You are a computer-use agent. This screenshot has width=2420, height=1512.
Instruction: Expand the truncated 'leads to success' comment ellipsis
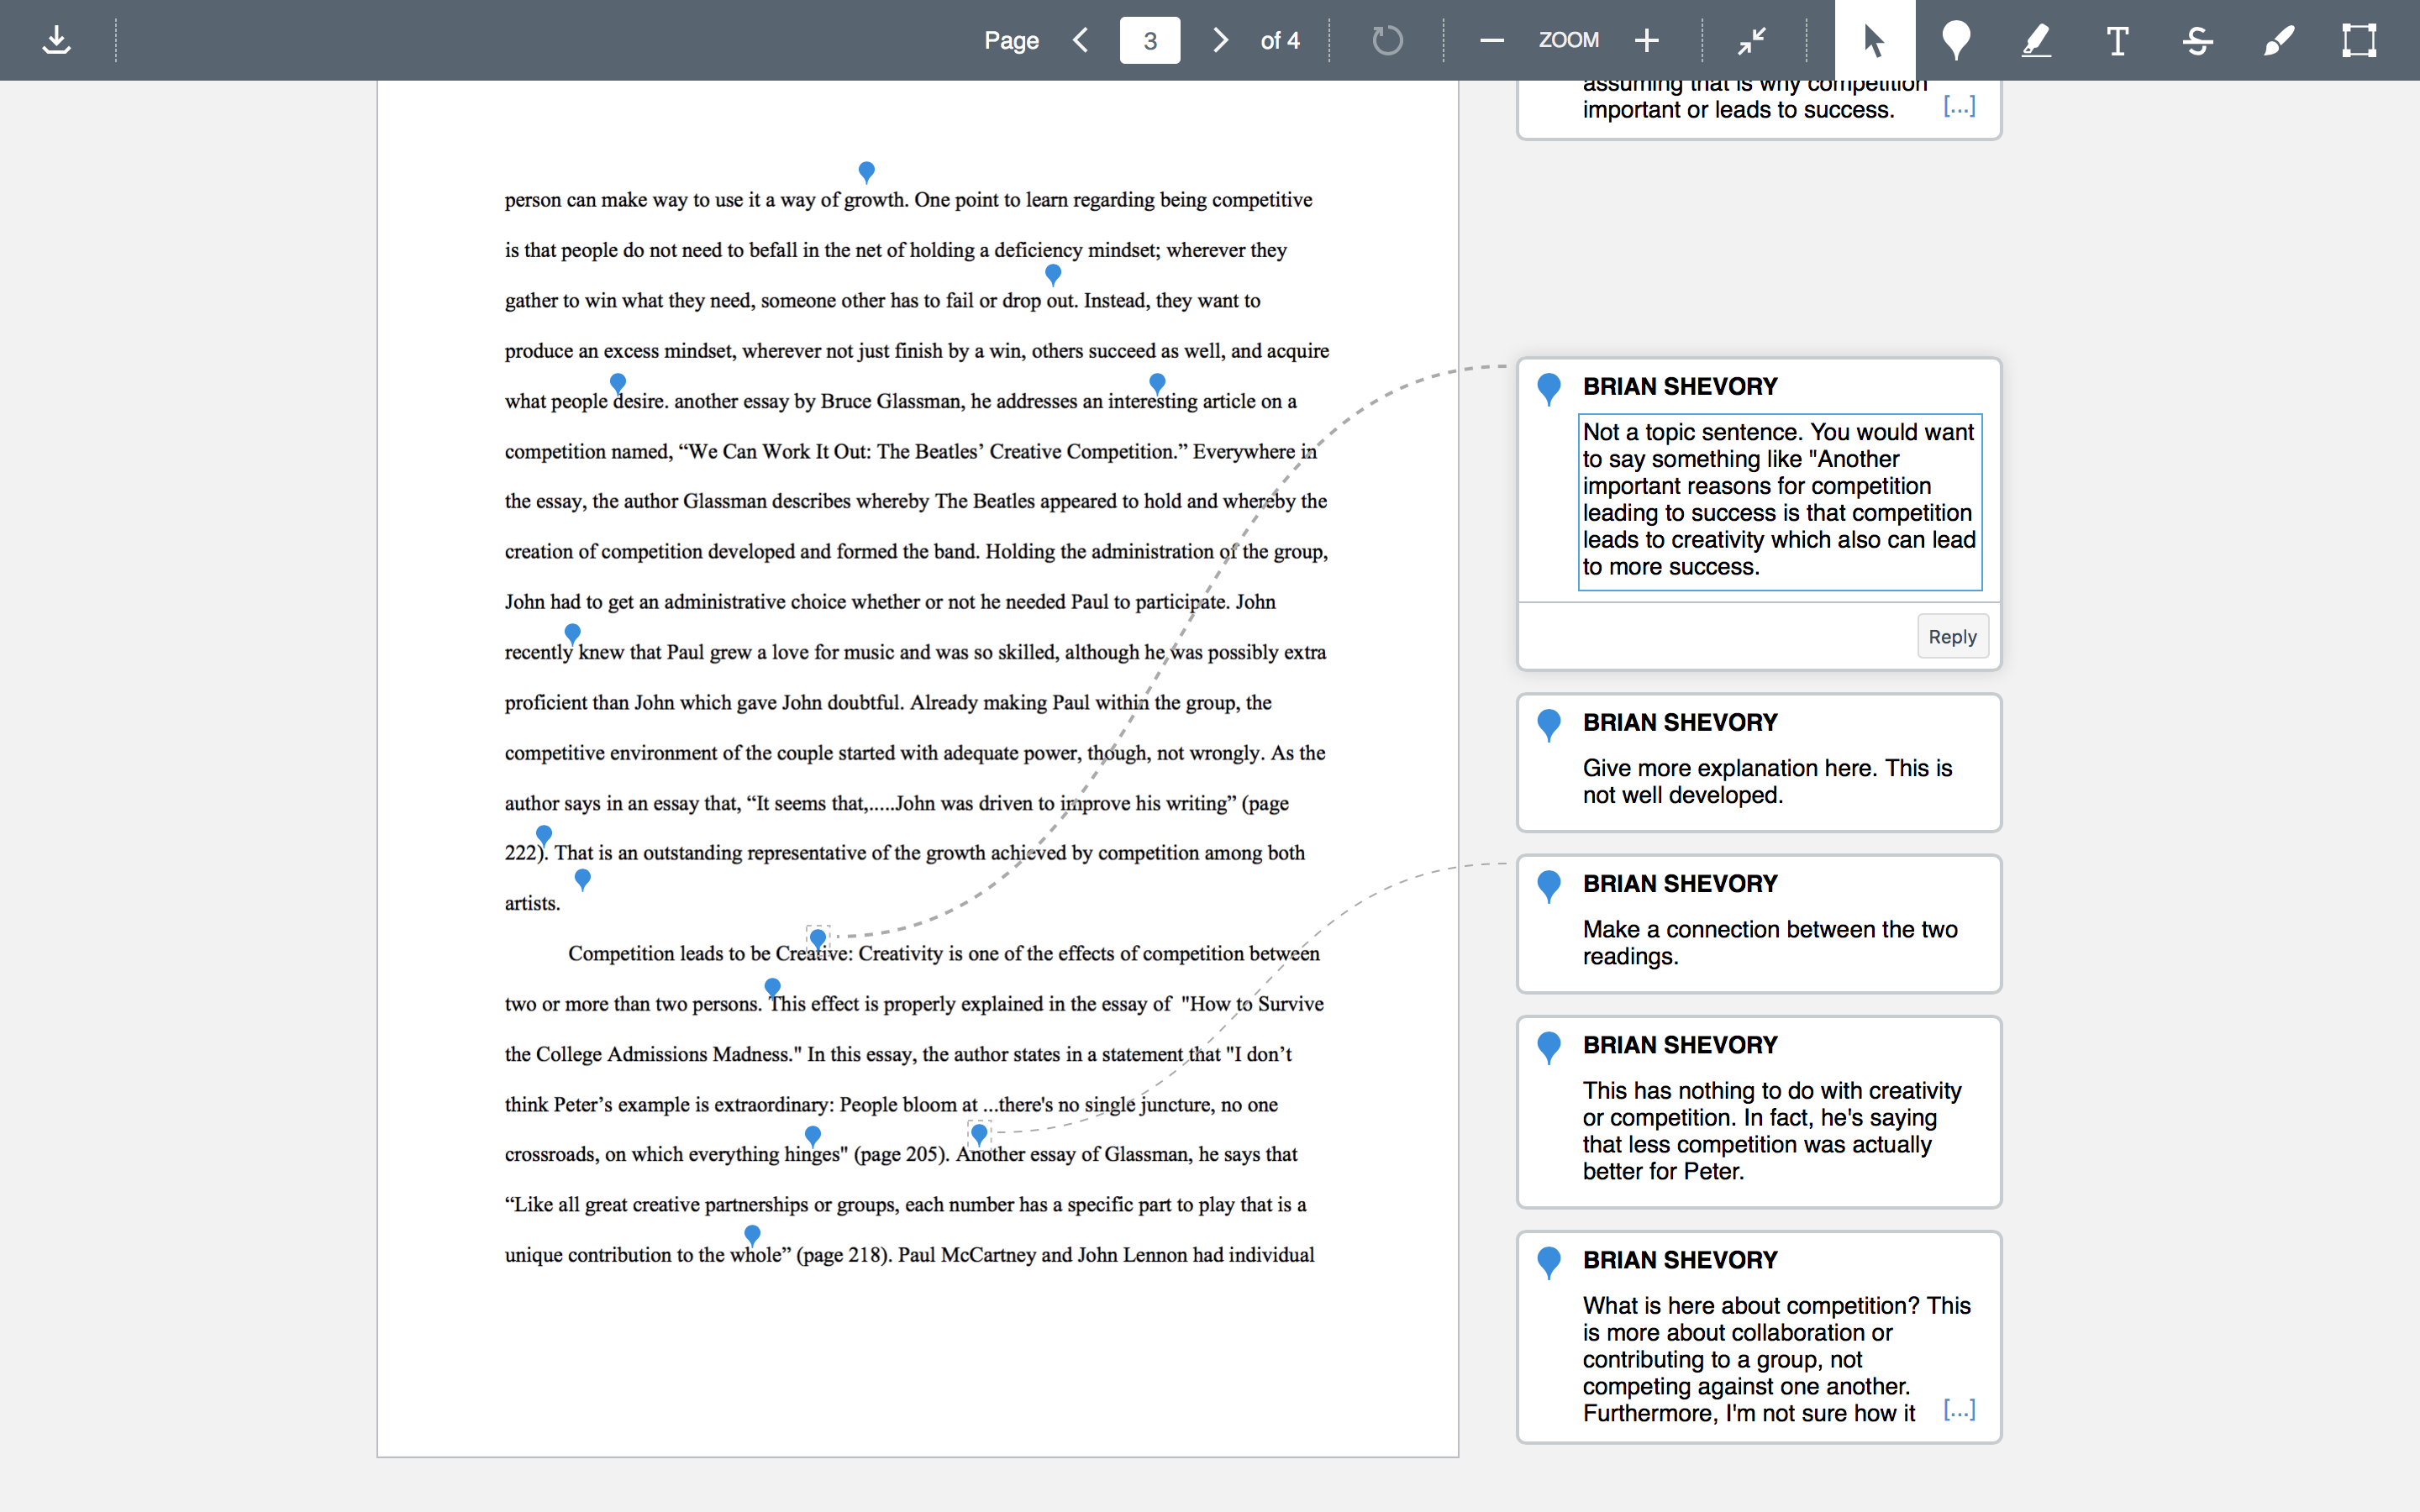pyautogui.click(x=1959, y=106)
